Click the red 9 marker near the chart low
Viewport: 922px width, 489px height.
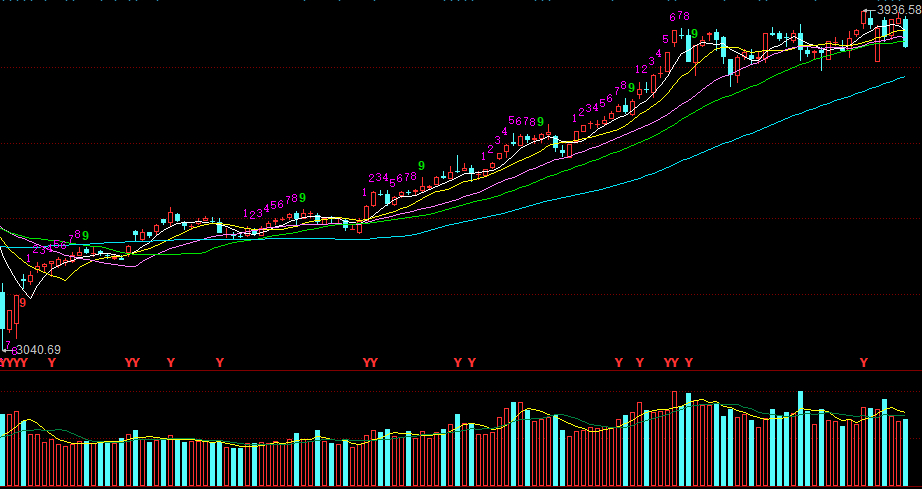click(22, 300)
